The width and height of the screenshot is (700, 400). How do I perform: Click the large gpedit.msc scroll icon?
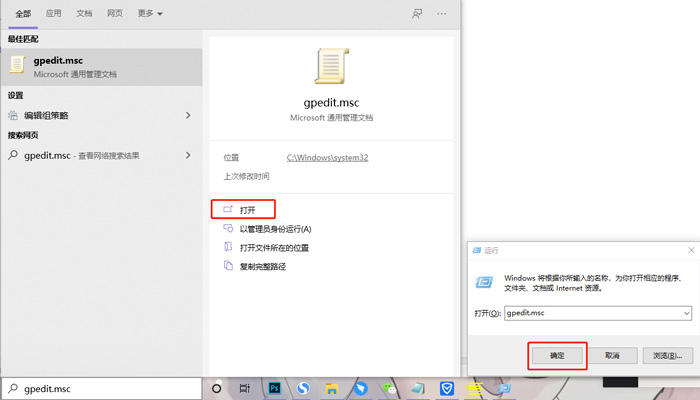point(331,66)
